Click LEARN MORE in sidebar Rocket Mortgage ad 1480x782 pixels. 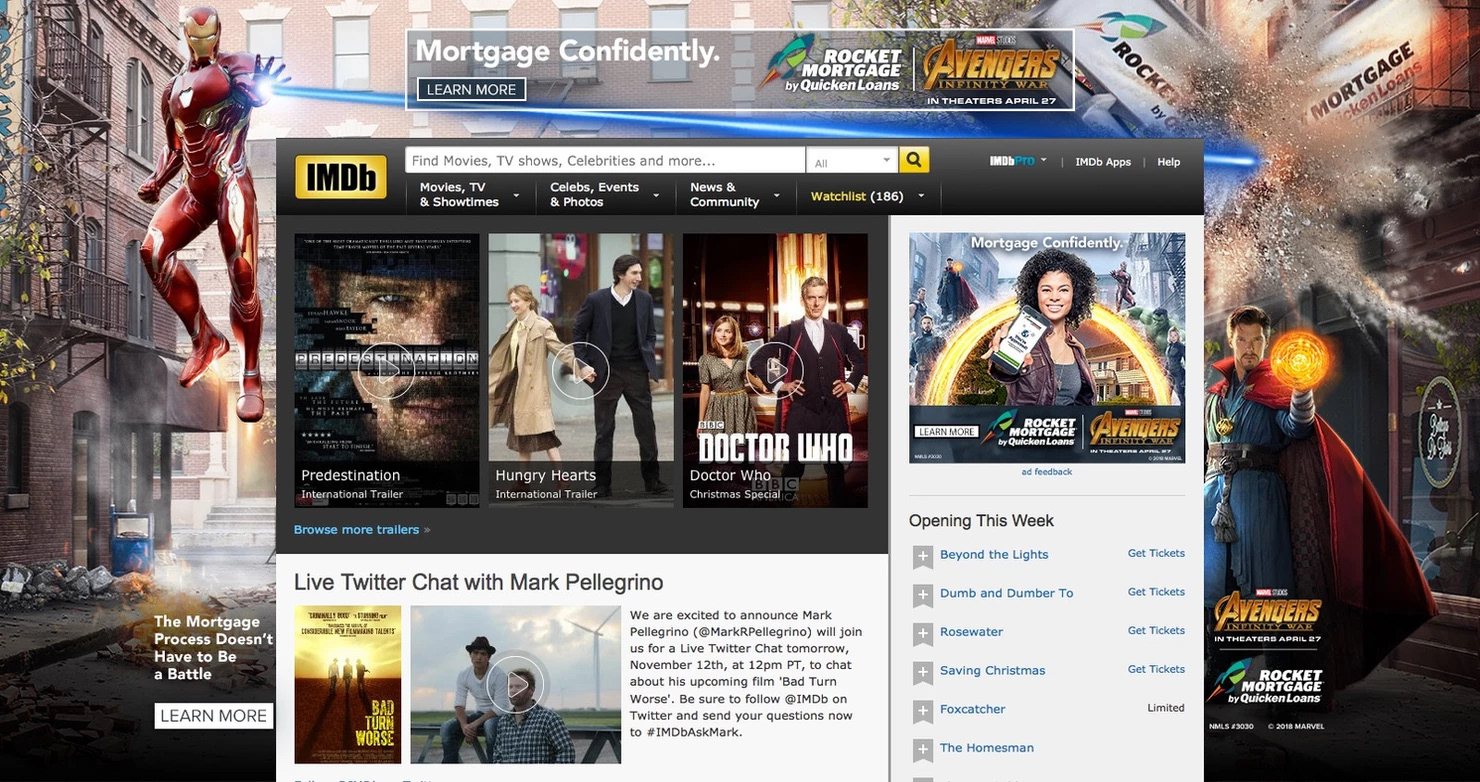(946, 432)
